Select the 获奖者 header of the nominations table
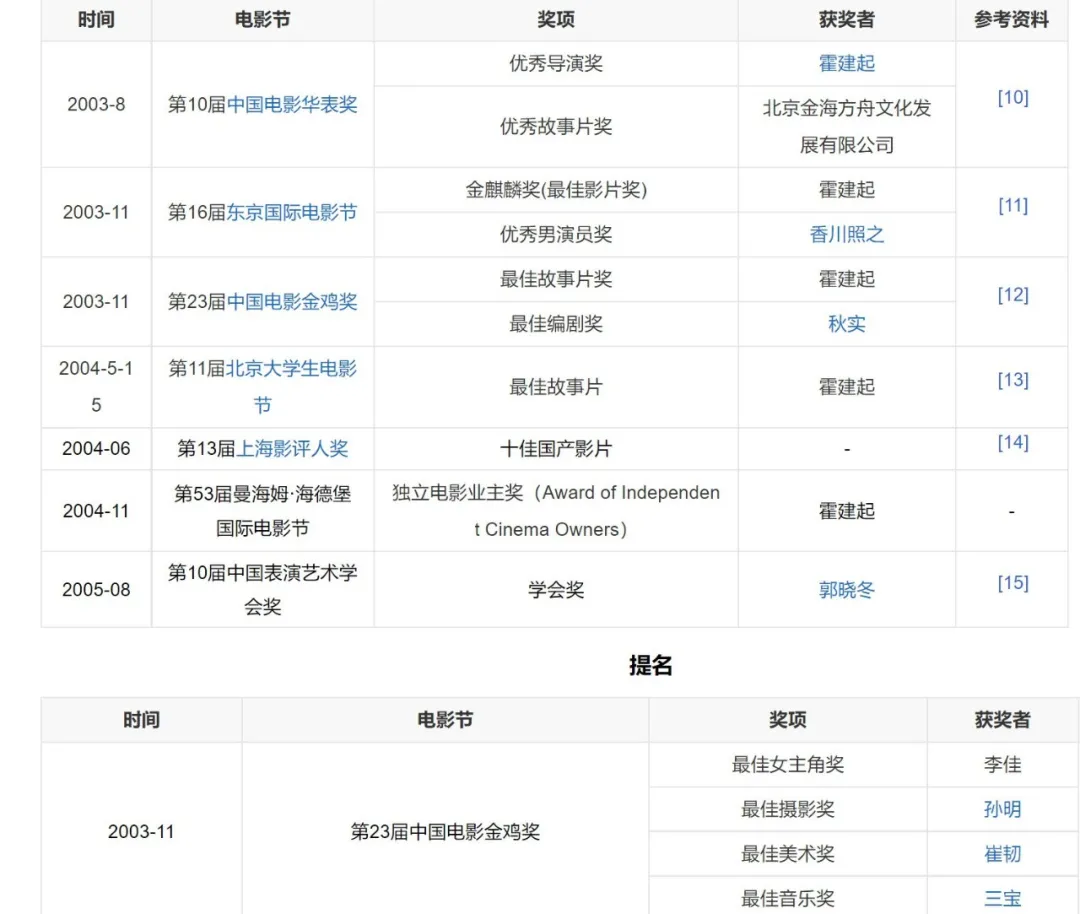Viewport: 1080px width, 914px height. (1002, 720)
